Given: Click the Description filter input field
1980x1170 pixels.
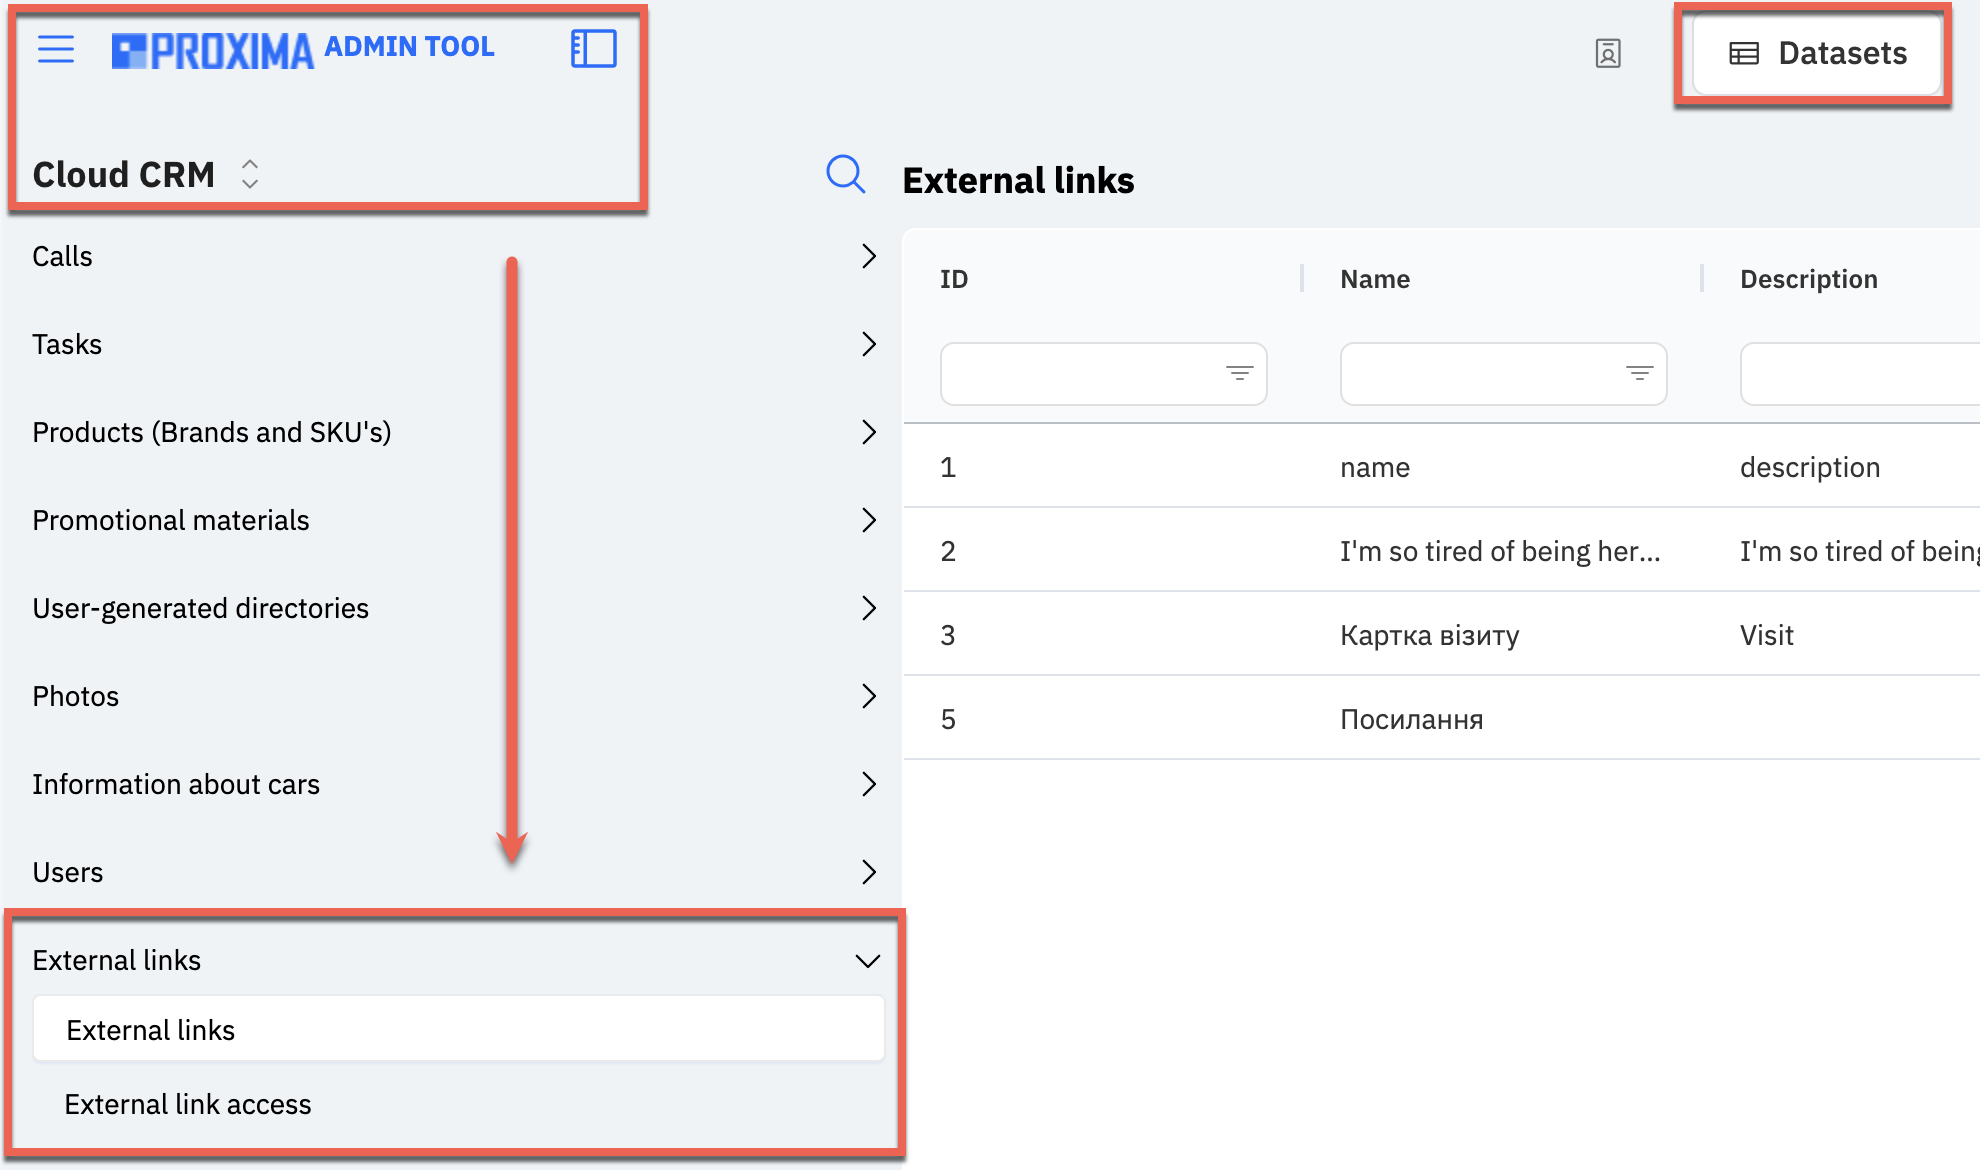Looking at the screenshot, I should click(x=1860, y=374).
